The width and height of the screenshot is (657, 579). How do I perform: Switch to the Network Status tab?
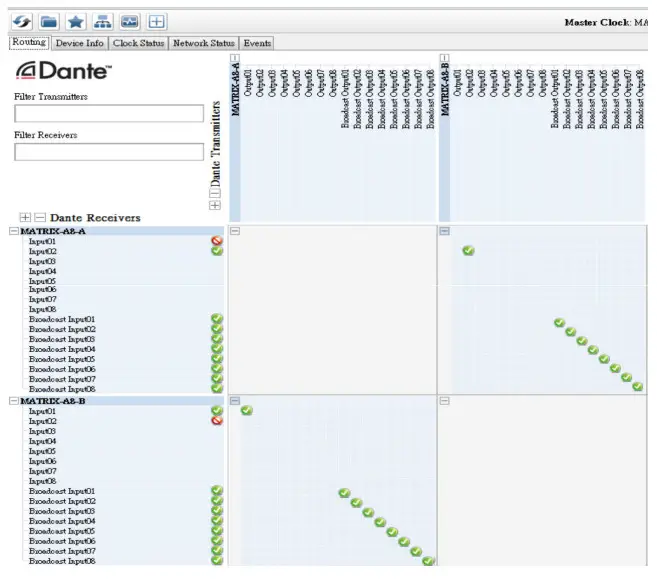pyautogui.click(x=204, y=43)
